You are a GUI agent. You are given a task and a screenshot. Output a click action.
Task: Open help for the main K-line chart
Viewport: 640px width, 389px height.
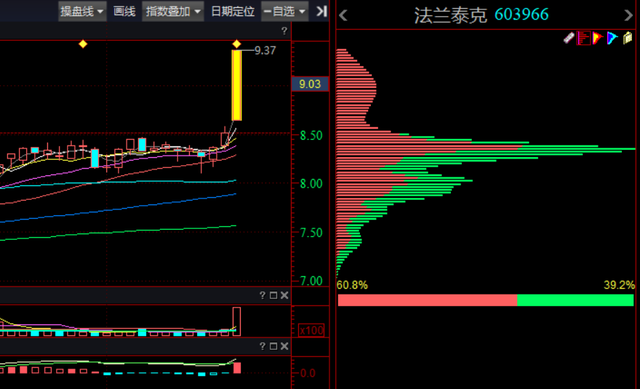(x=284, y=31)
